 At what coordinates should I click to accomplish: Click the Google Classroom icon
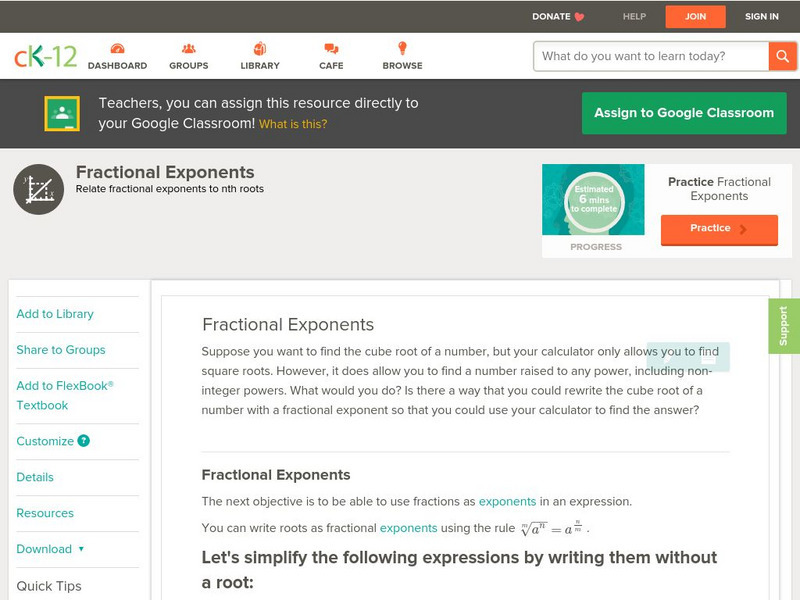click(x=62, y=114)
